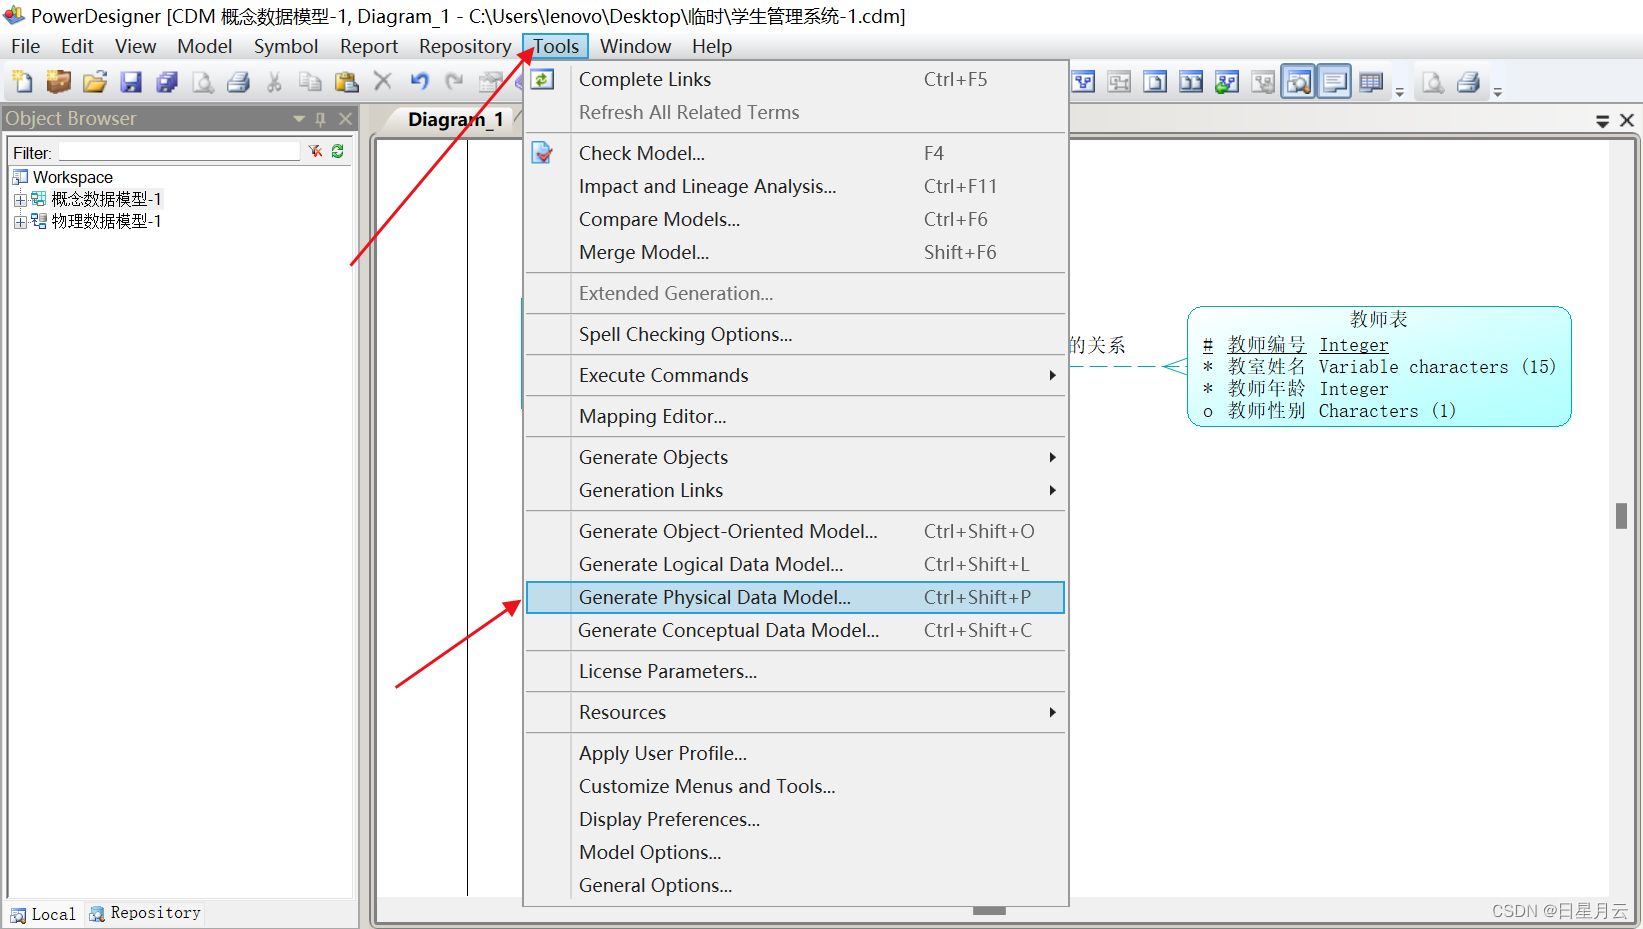Open General Options from Tools menu
The image size is (1643, 929).
[x=795, y=885]
